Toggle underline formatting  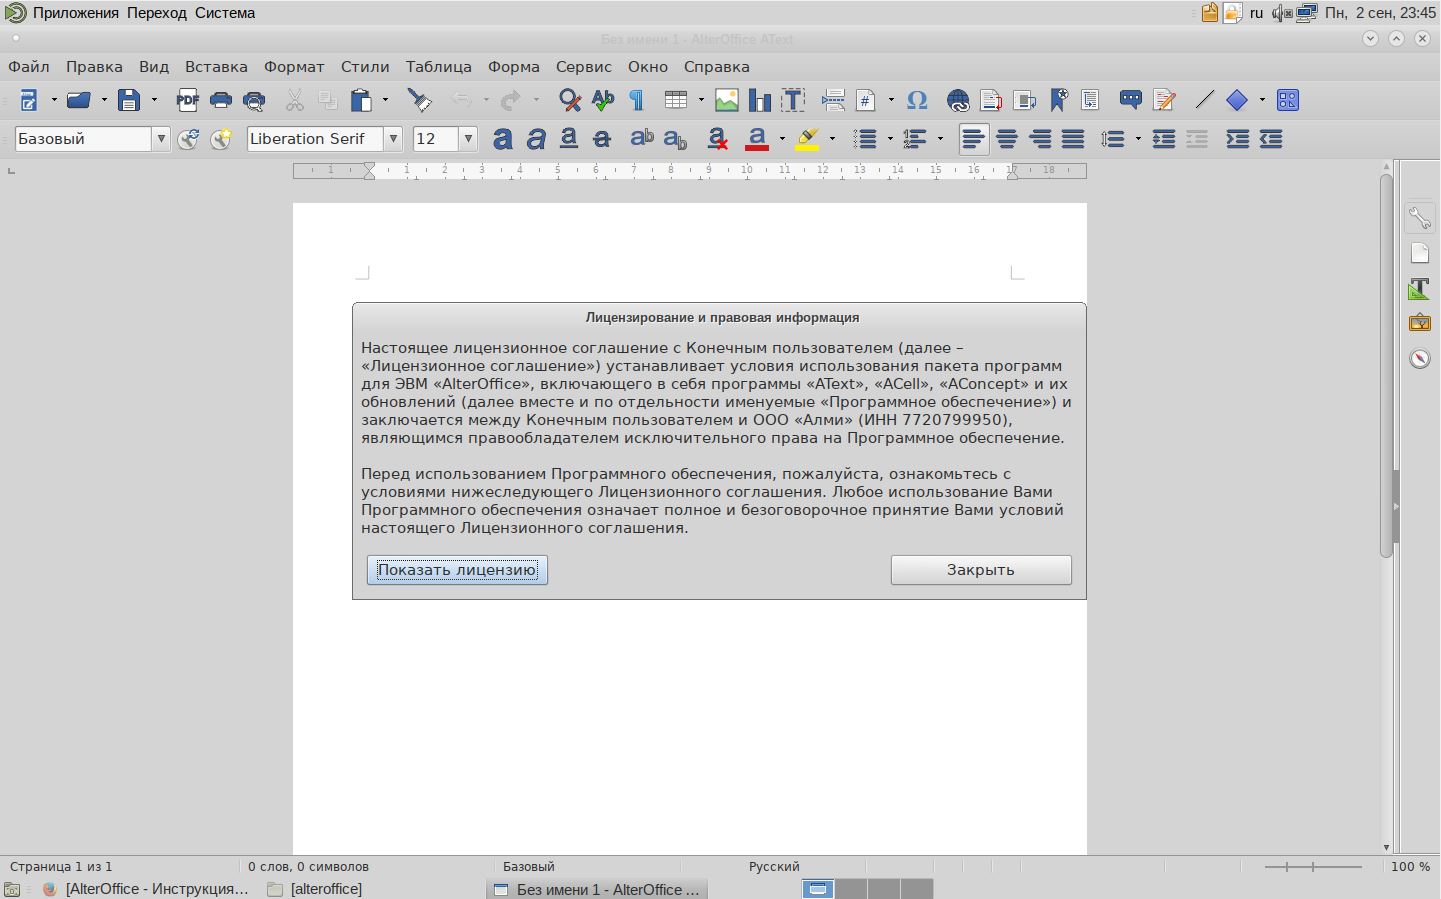[x=569, y=139]
